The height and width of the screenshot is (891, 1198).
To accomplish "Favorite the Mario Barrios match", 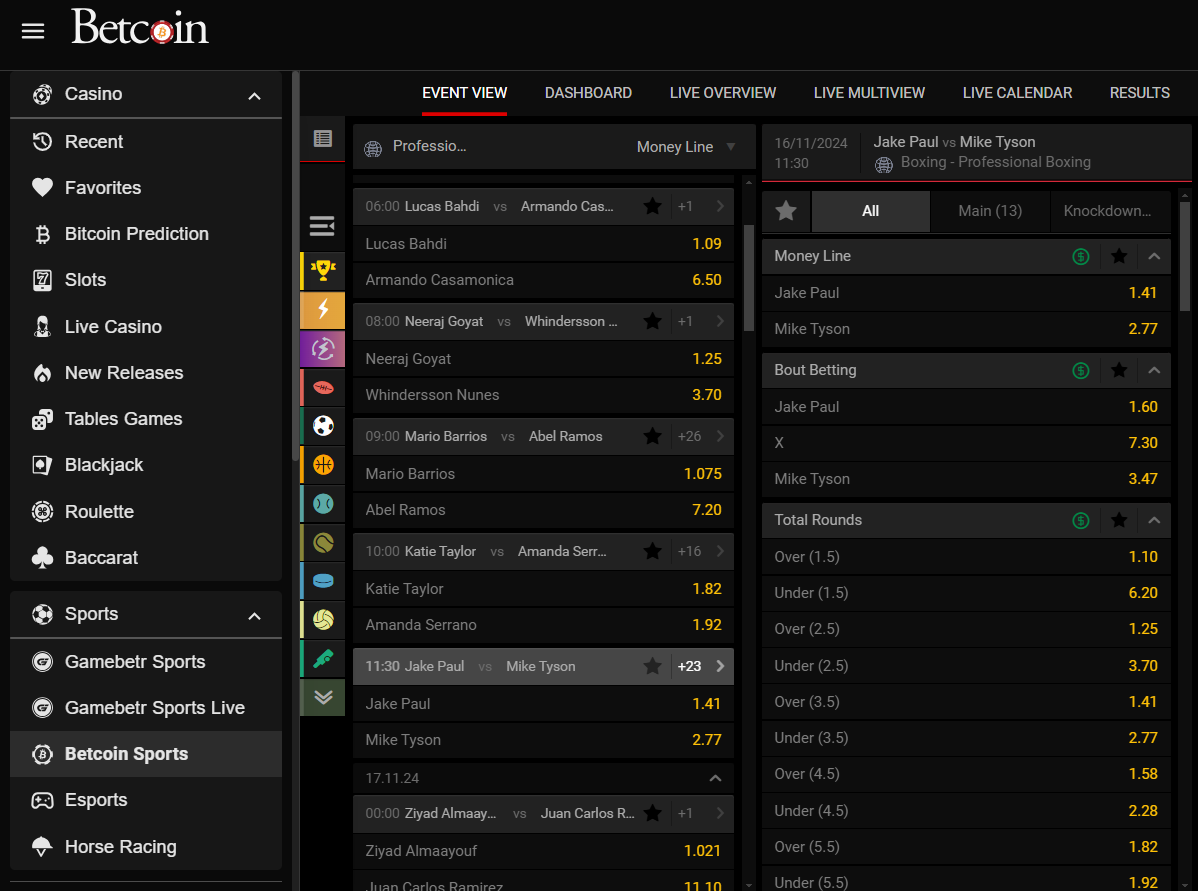I will coord(652,436).
